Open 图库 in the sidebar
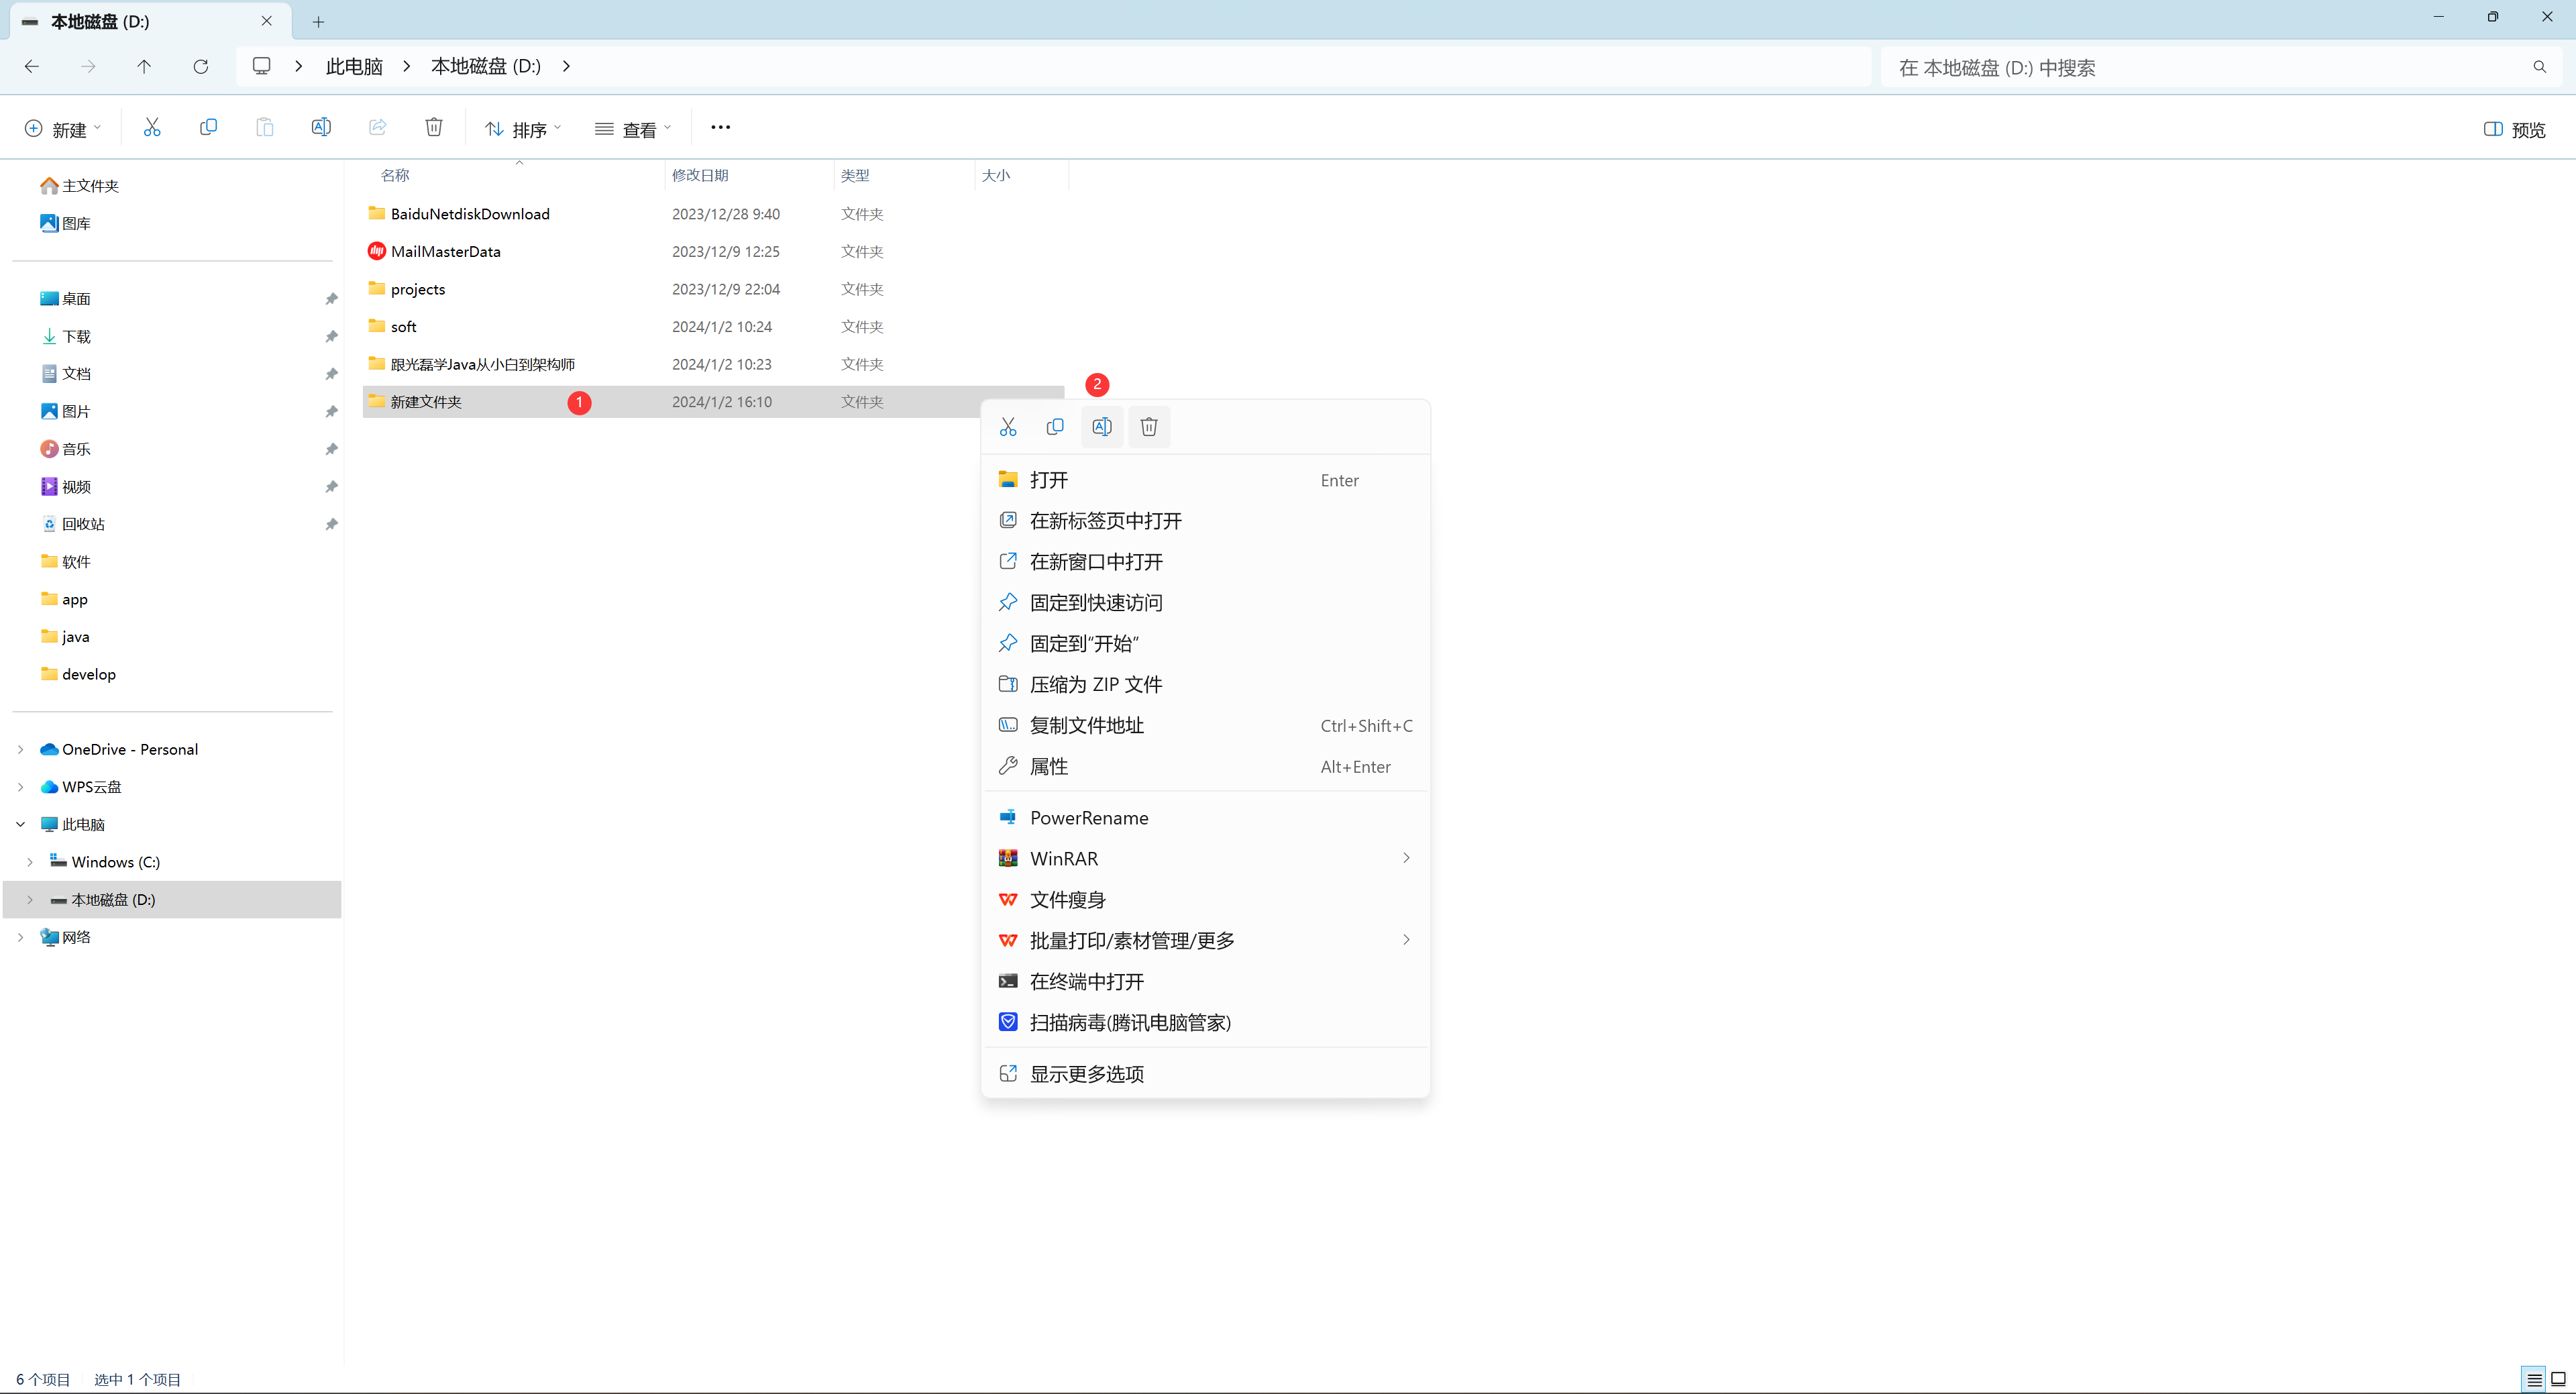 click(66, 223)
